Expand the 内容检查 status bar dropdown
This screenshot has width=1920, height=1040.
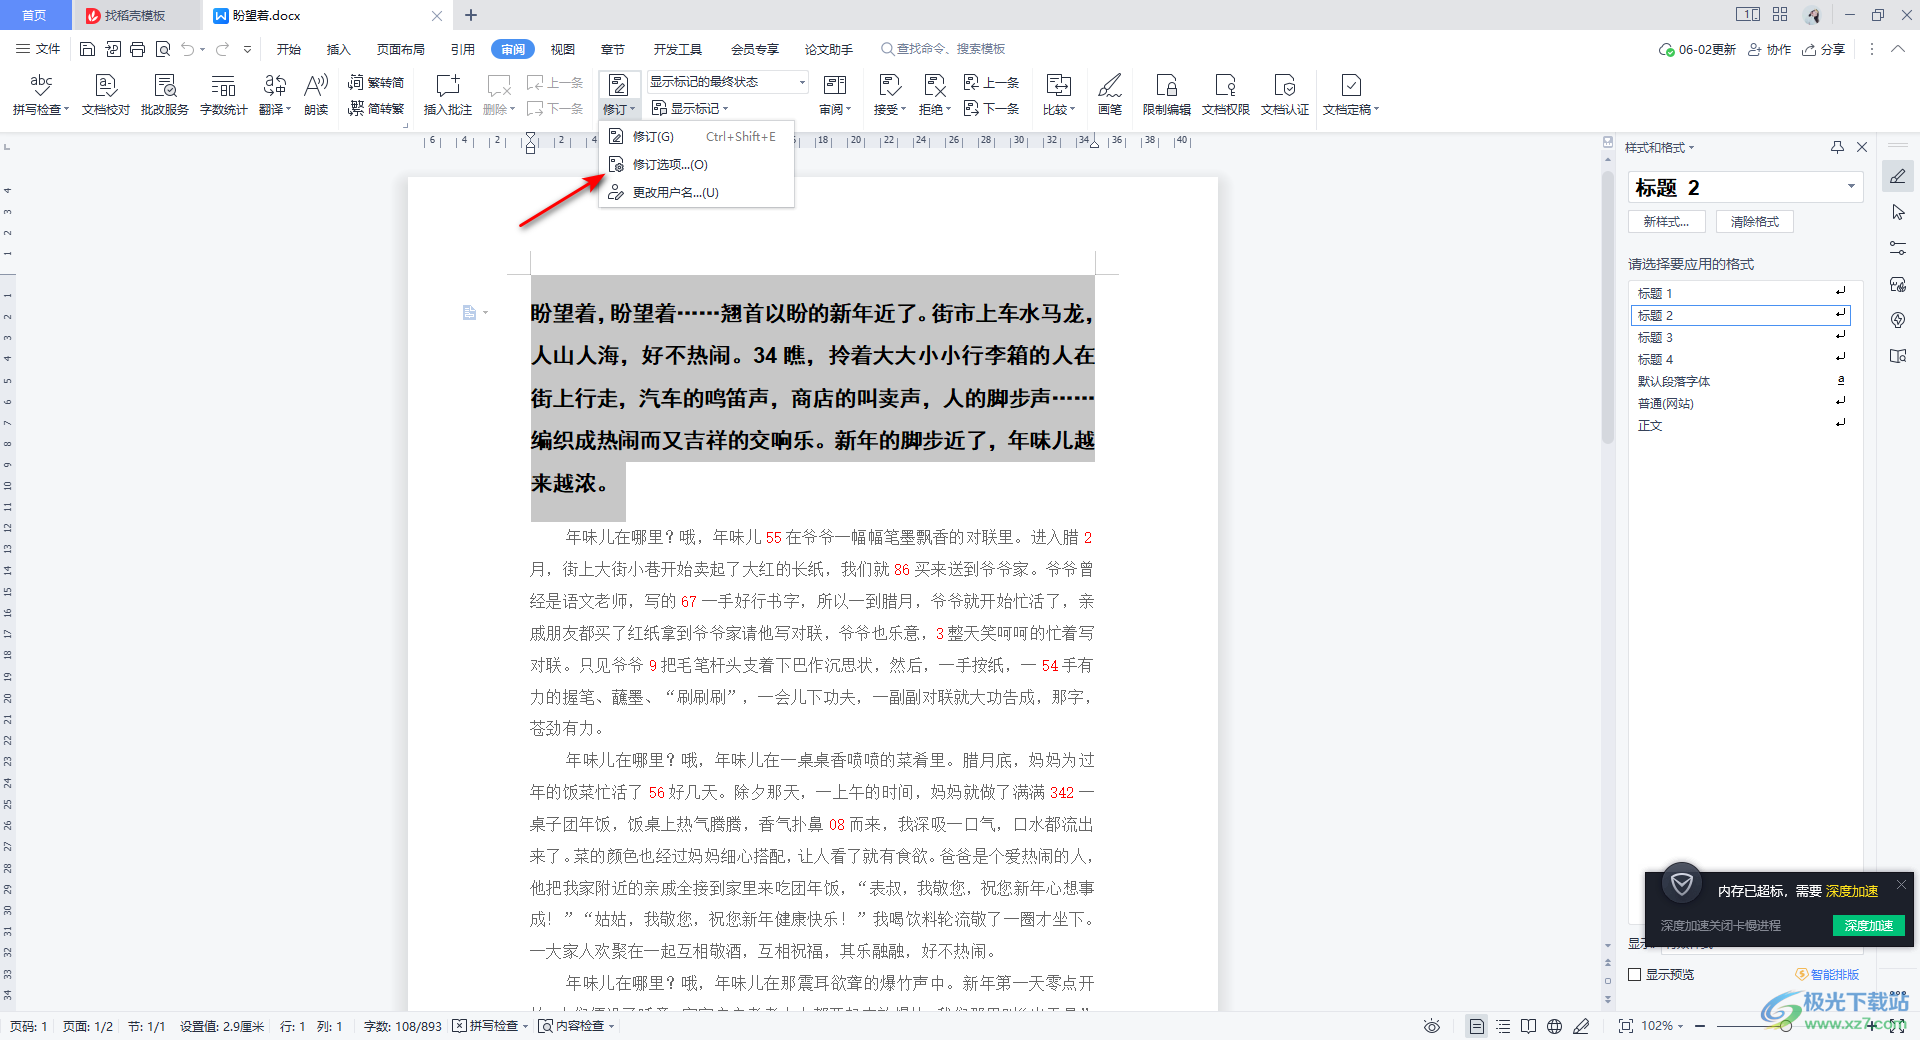coord(611,1027)
